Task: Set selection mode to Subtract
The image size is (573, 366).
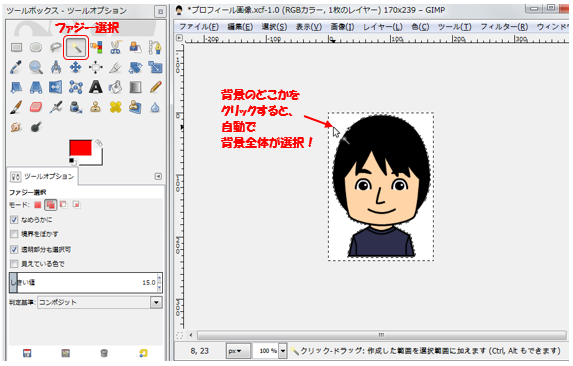Action: coord(64,205)
